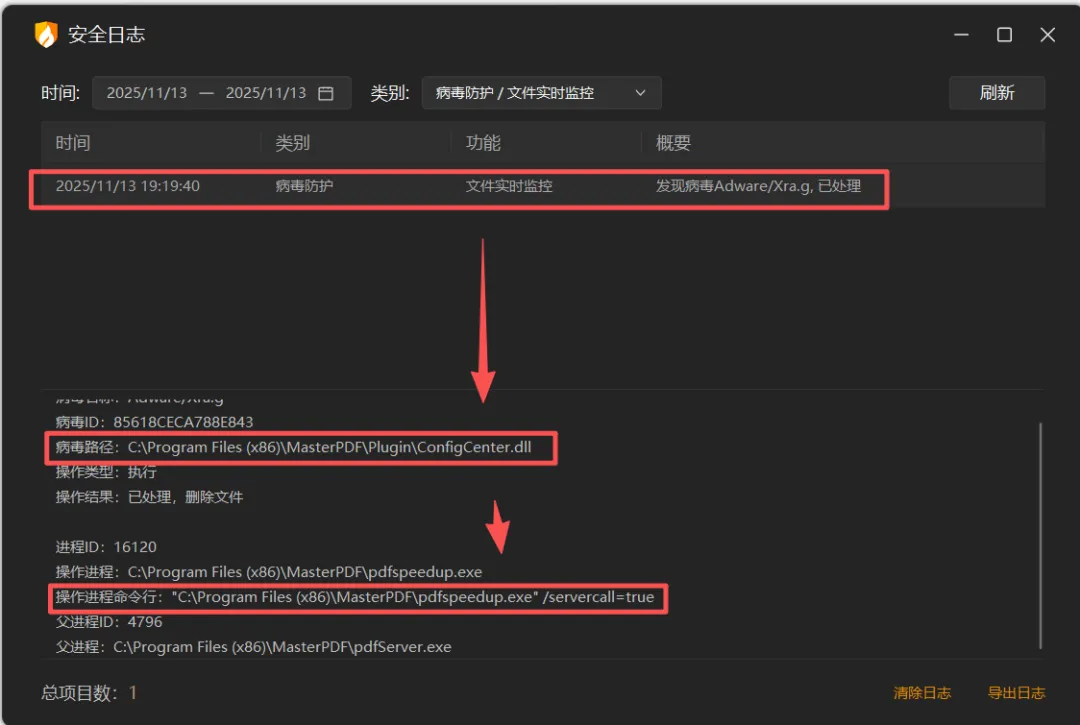Screen dimensions: 1080x725
Task: Click the end date 2025/11/13 field
Action: (266, 93)
